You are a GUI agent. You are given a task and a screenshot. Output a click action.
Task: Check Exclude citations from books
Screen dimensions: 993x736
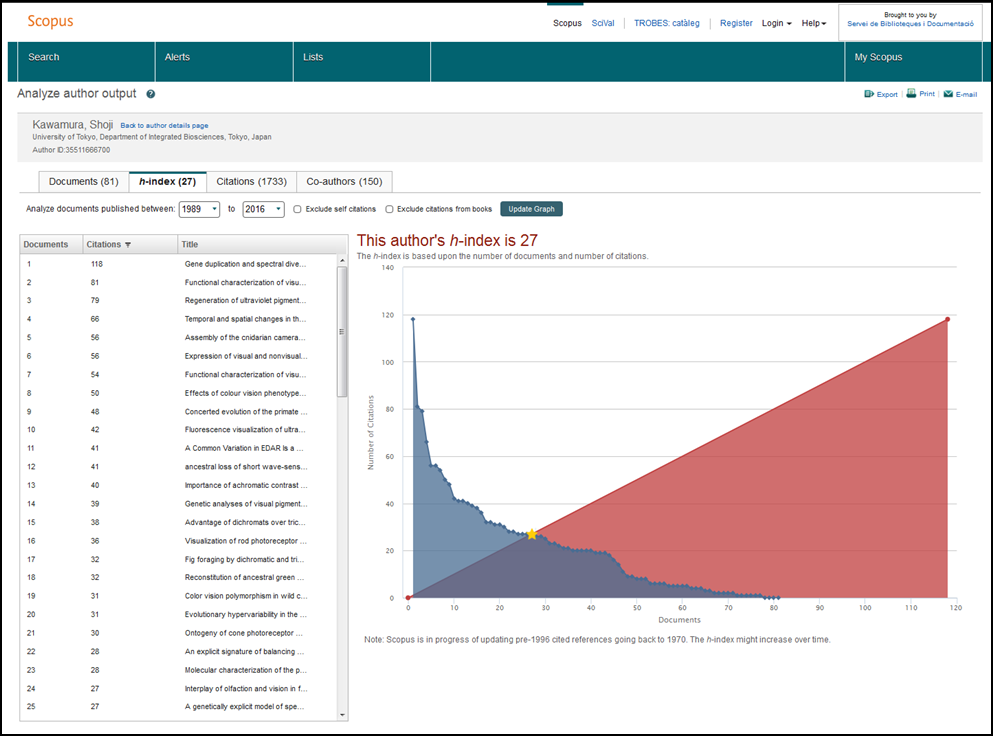coord(389,209)
